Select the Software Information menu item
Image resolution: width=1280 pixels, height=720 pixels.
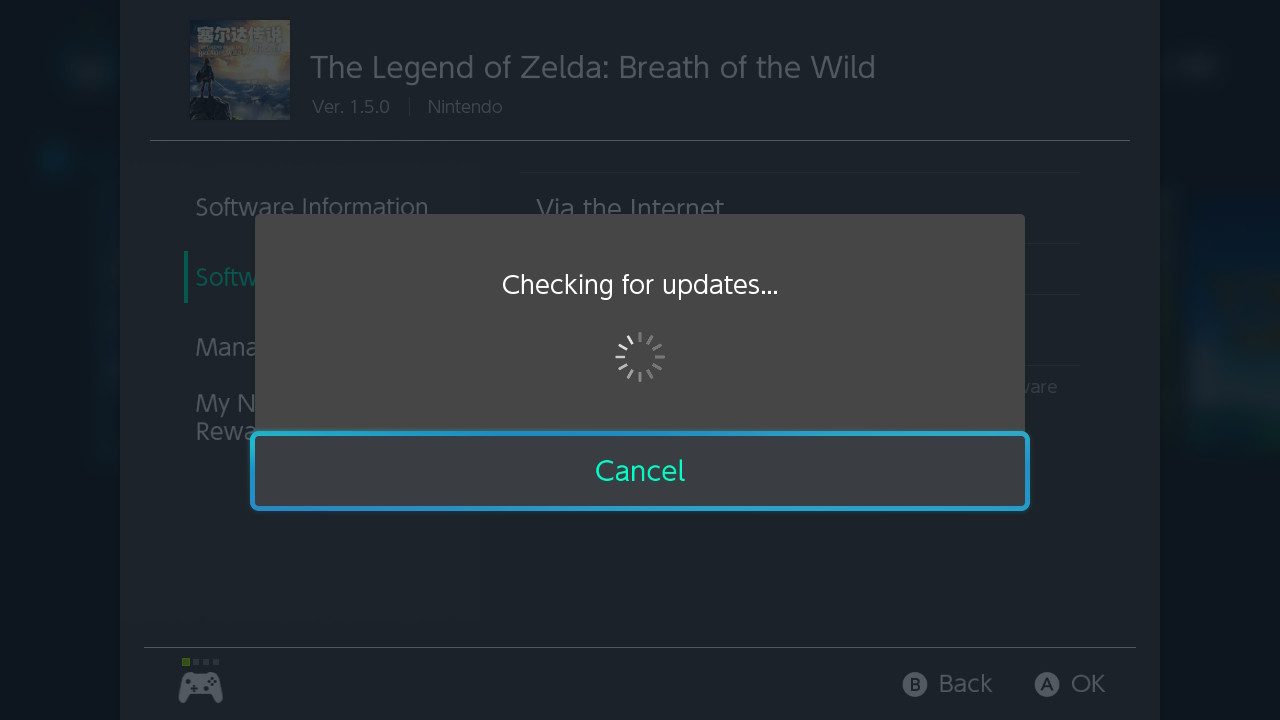[x=311, y=207]
